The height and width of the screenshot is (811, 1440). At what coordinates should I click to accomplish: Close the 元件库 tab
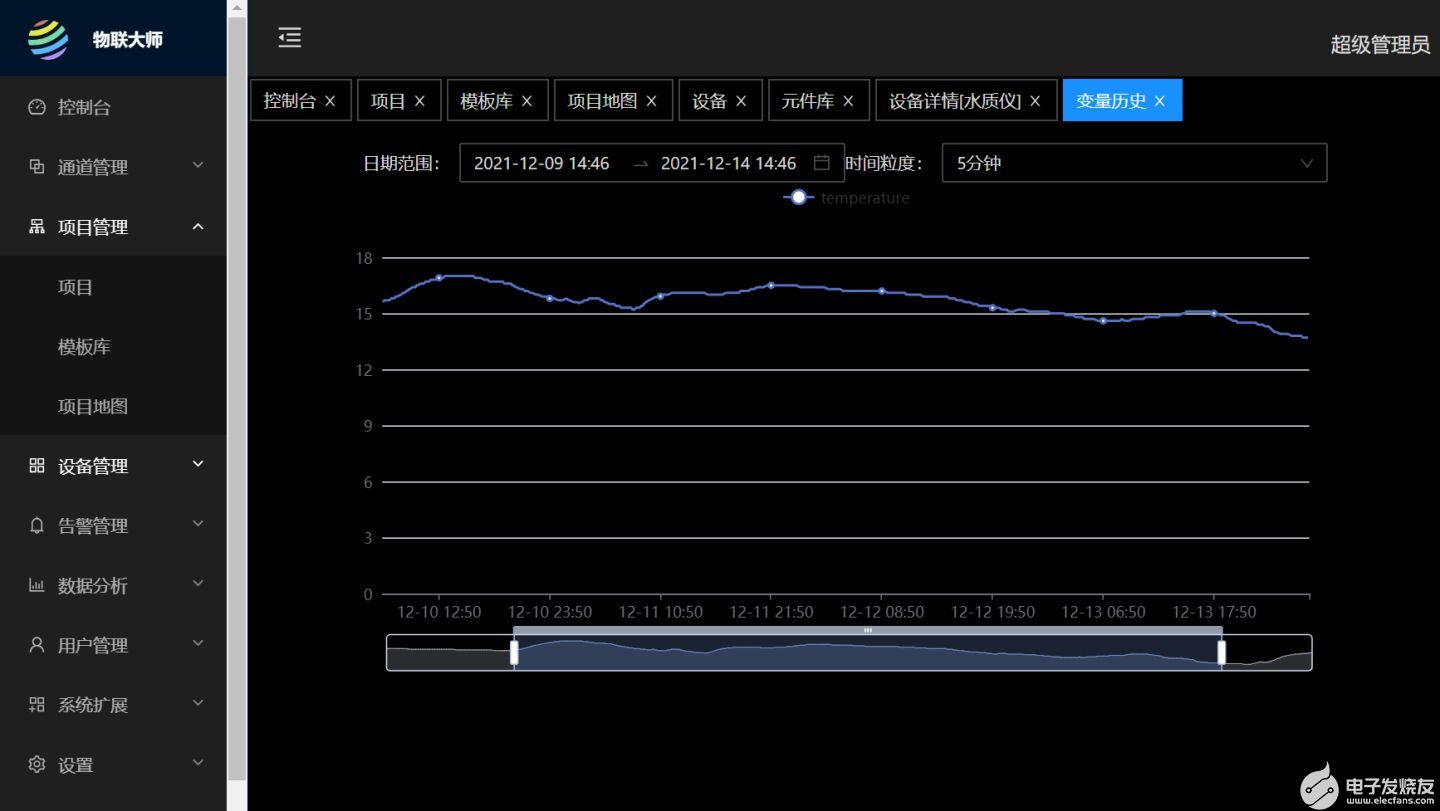tap(848, 101)
